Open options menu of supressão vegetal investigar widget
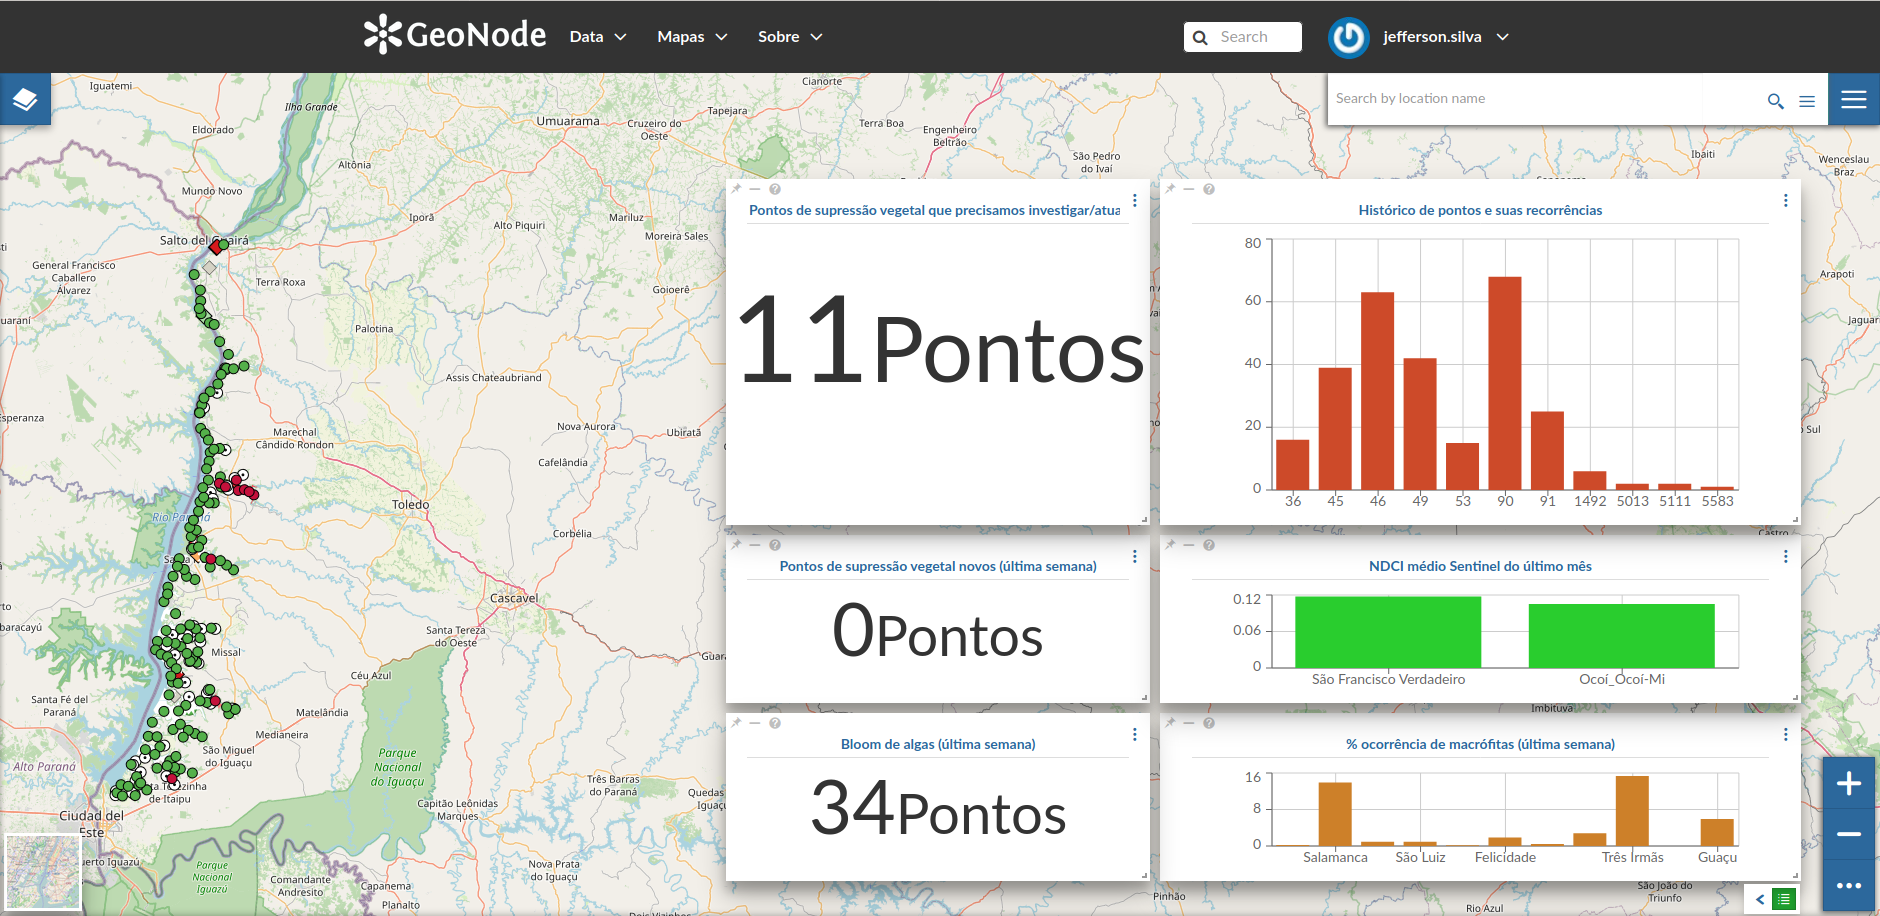Viewport: 1880px width, 916px height. click(x=1135, y=201)
